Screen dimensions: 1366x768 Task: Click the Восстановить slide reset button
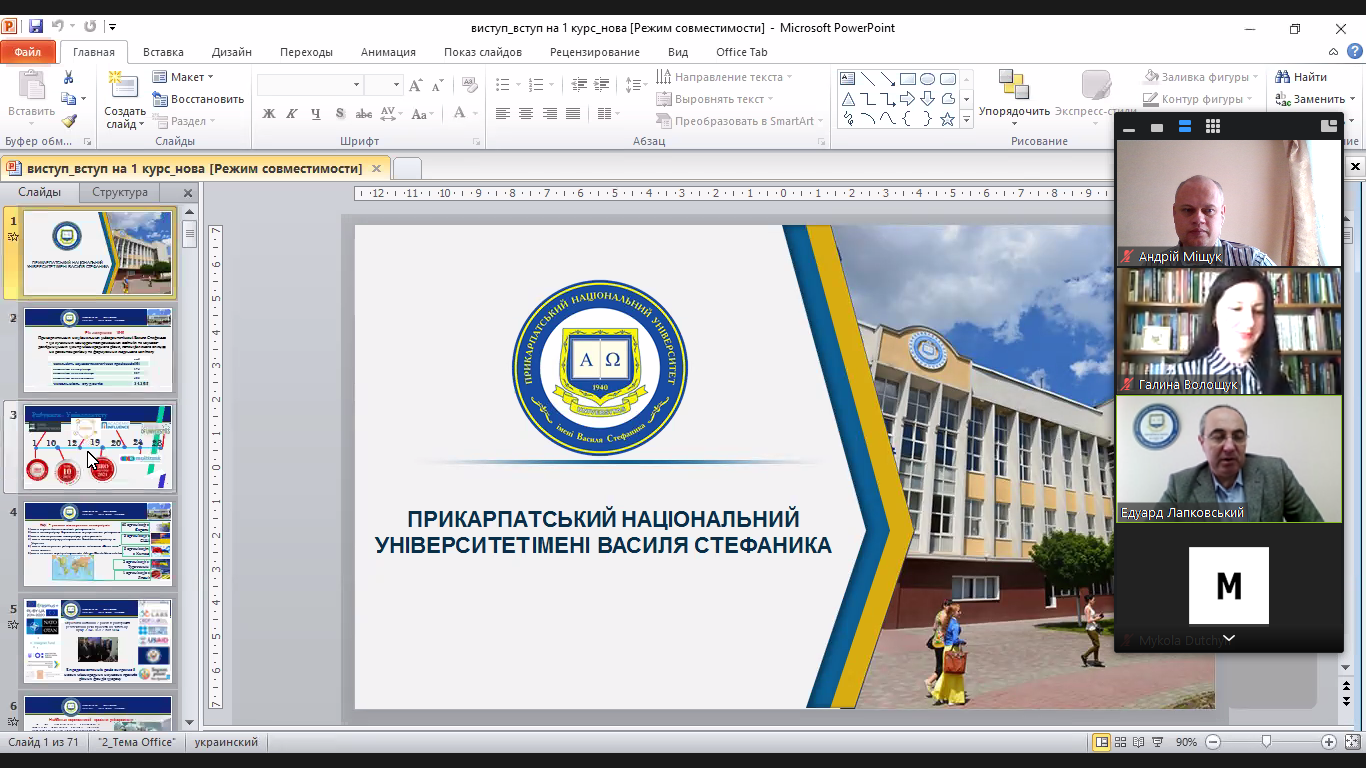pyautogui.click(x=198, y=99)
